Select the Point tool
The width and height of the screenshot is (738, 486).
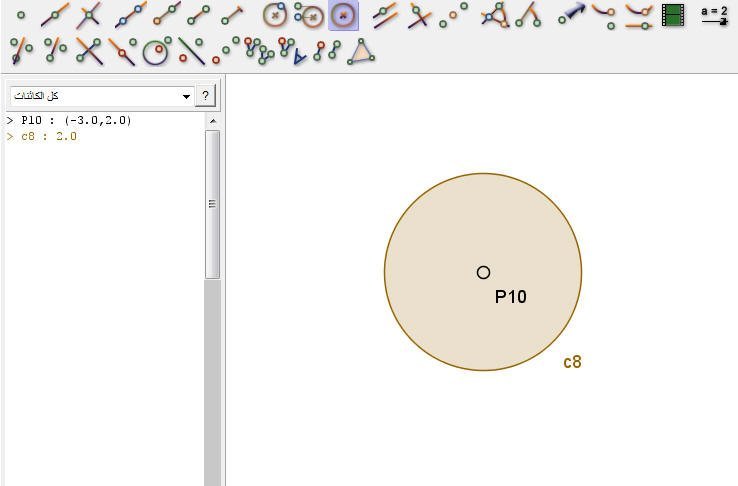coord(21,16)
